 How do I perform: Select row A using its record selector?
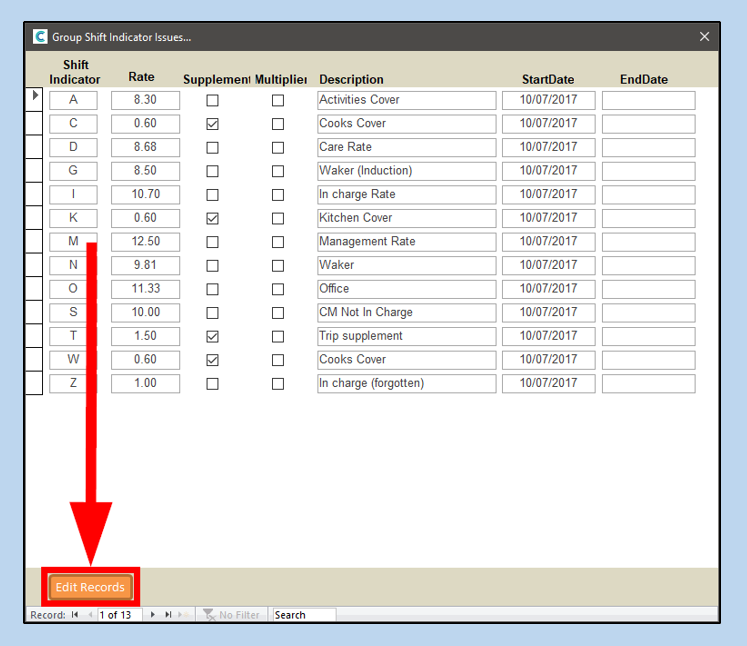(x=34, y=100)
